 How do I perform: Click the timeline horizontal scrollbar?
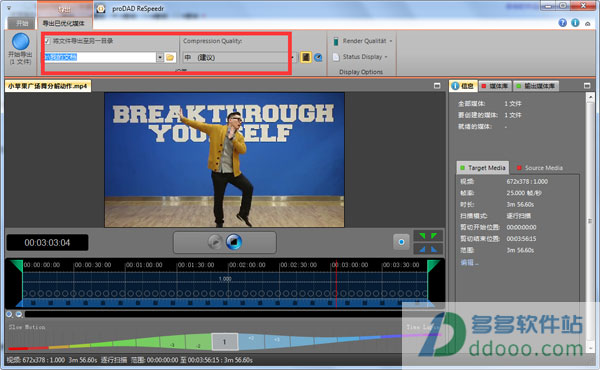tap(213, 314)
